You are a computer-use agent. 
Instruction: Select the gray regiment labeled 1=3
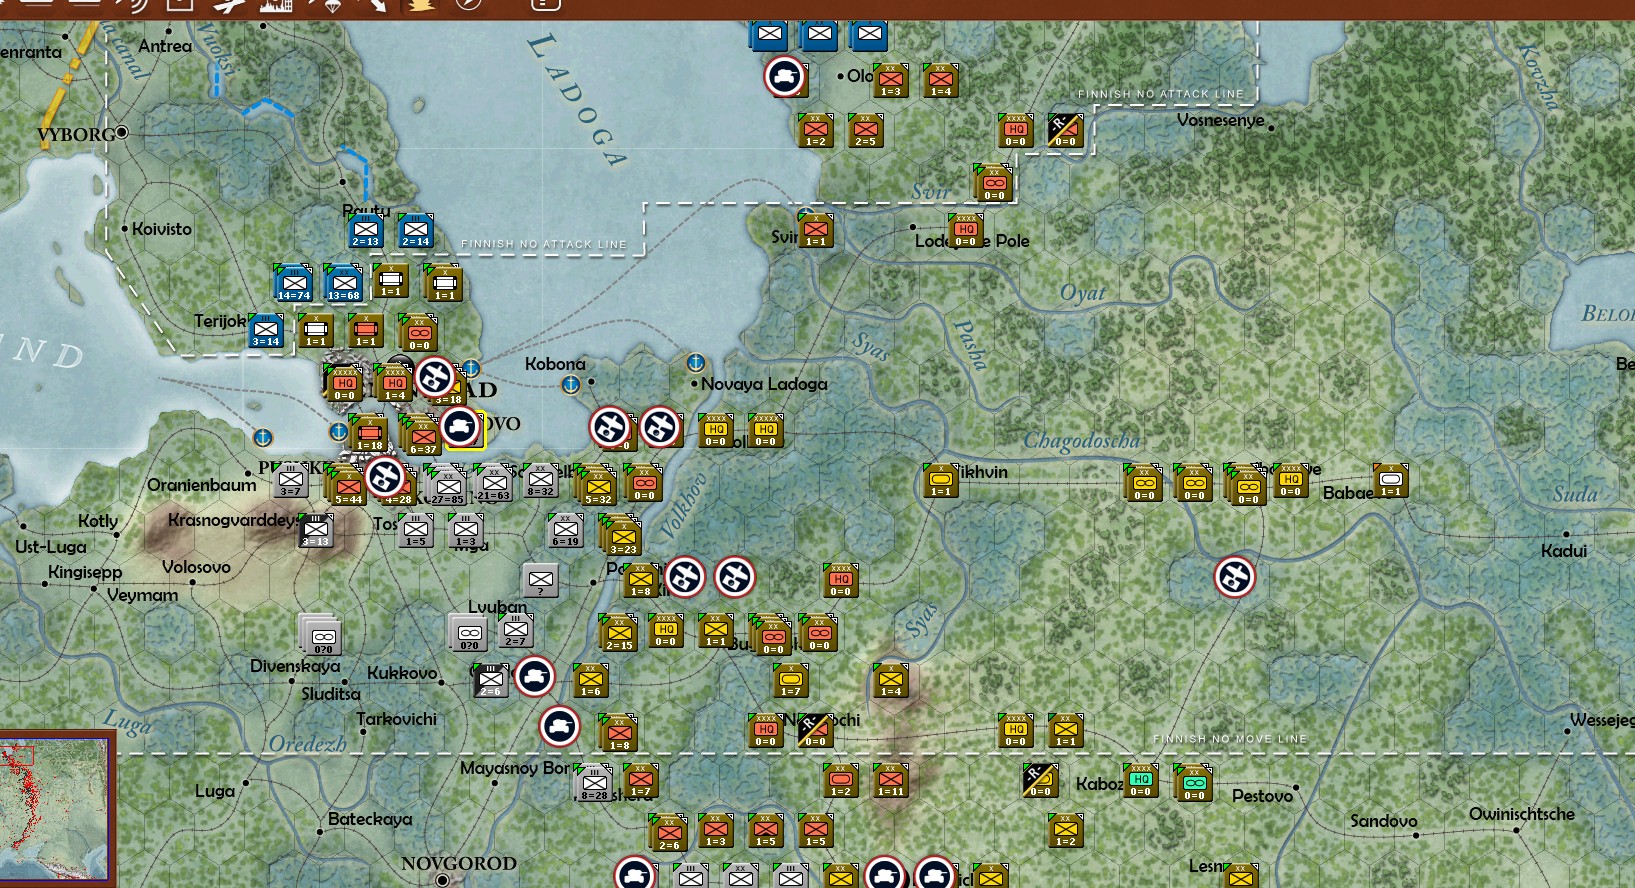pos(466,531)
